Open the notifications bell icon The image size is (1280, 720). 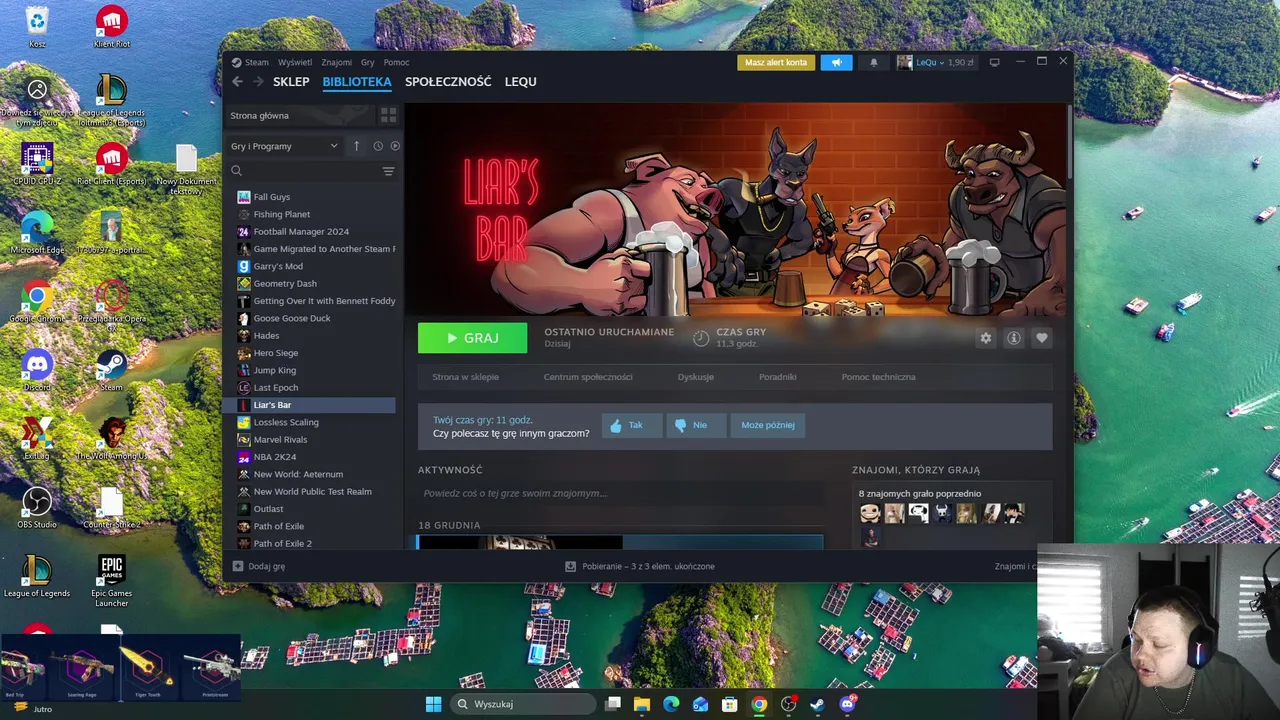[x=873, y=62]
